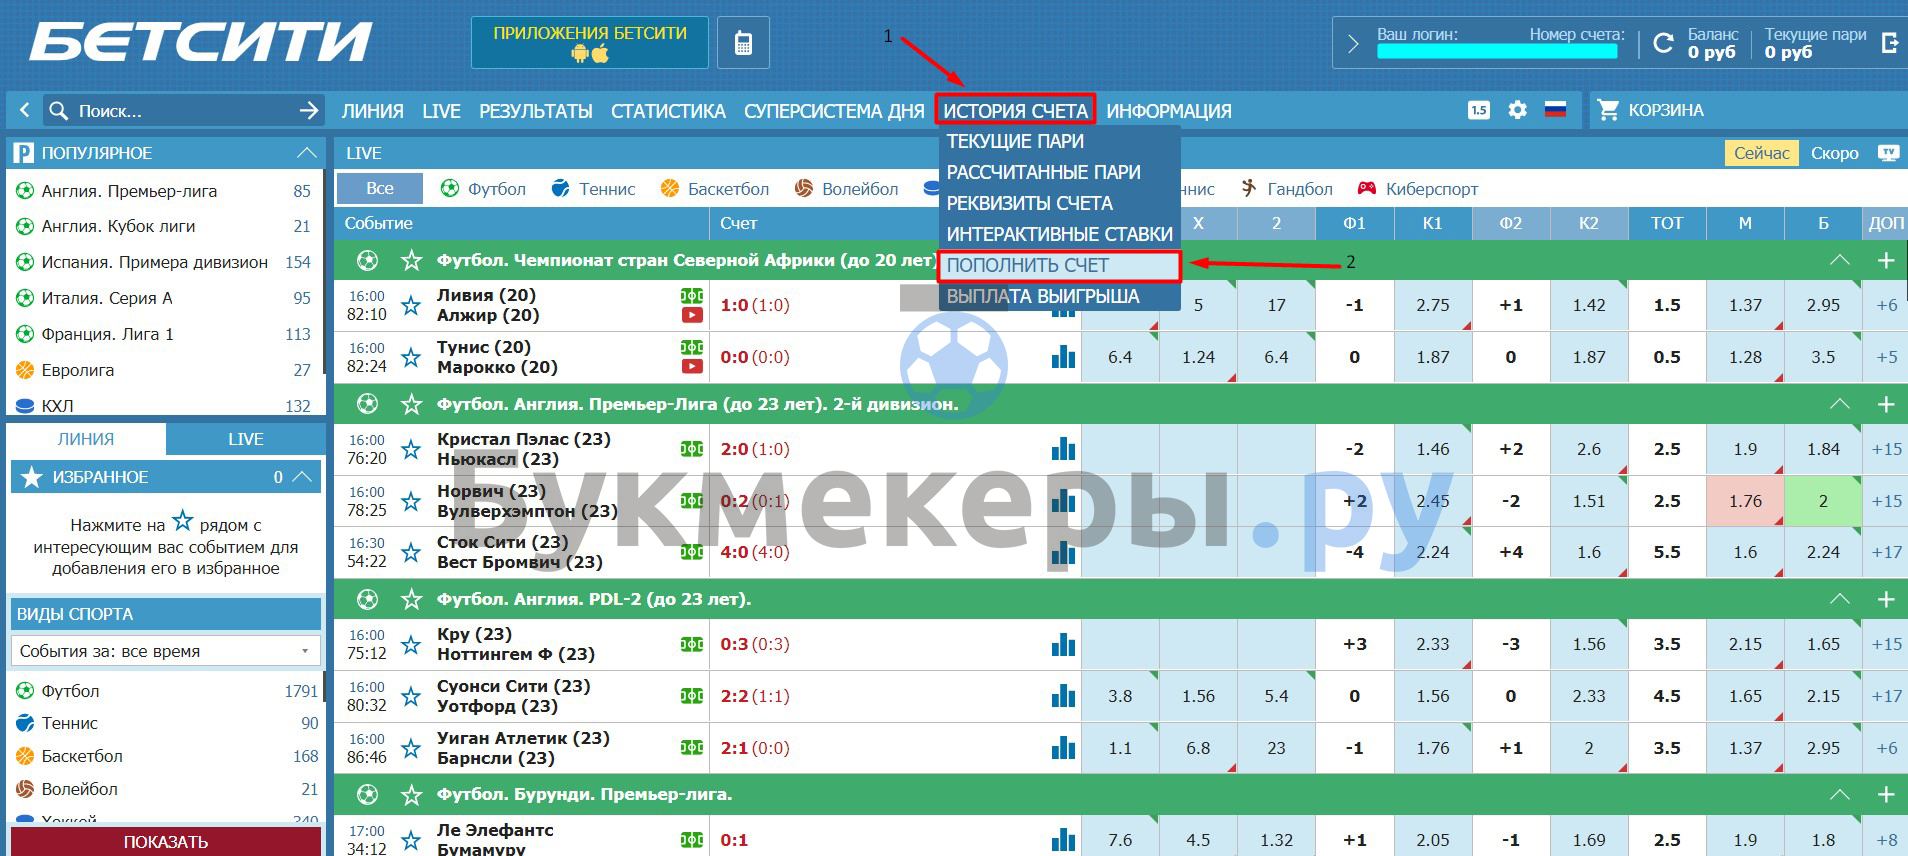1908x856 pixels.
Task: Open СТАТИСТИКА in the top navigation
Action: [668, 111]
